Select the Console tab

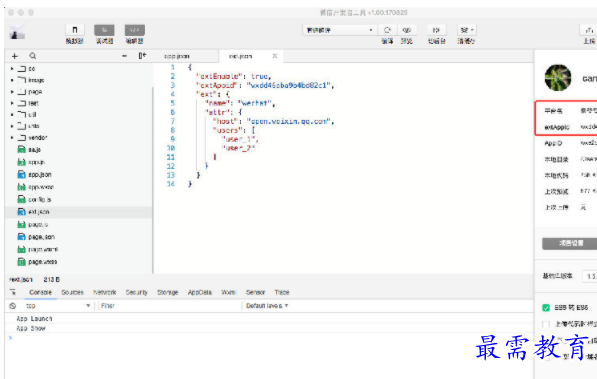40,292
